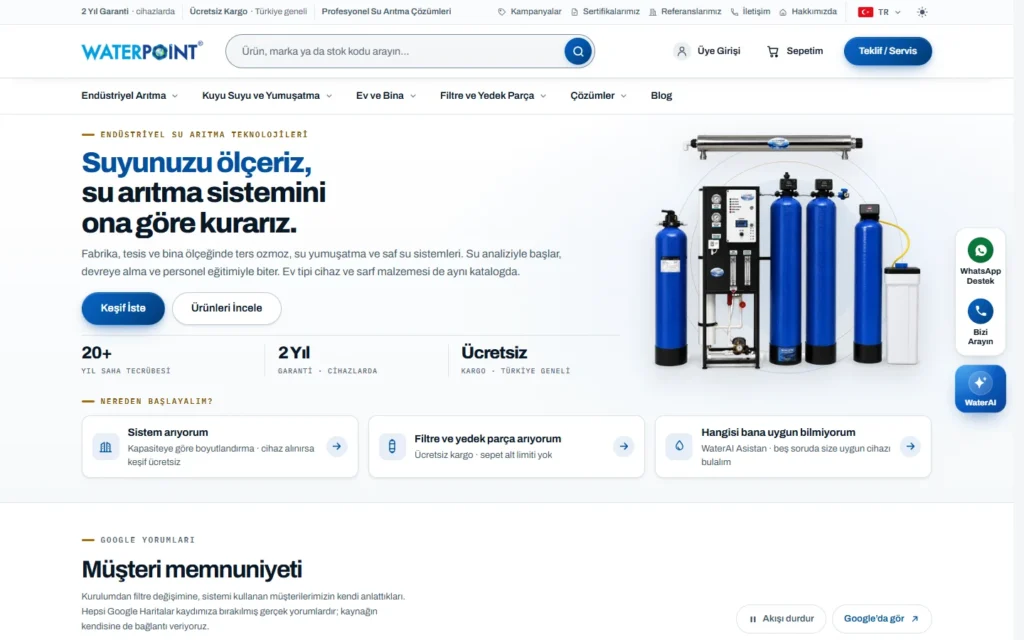Open the Sertifikalarımız link
The image size is (1024, 640).
pos(605,12)
